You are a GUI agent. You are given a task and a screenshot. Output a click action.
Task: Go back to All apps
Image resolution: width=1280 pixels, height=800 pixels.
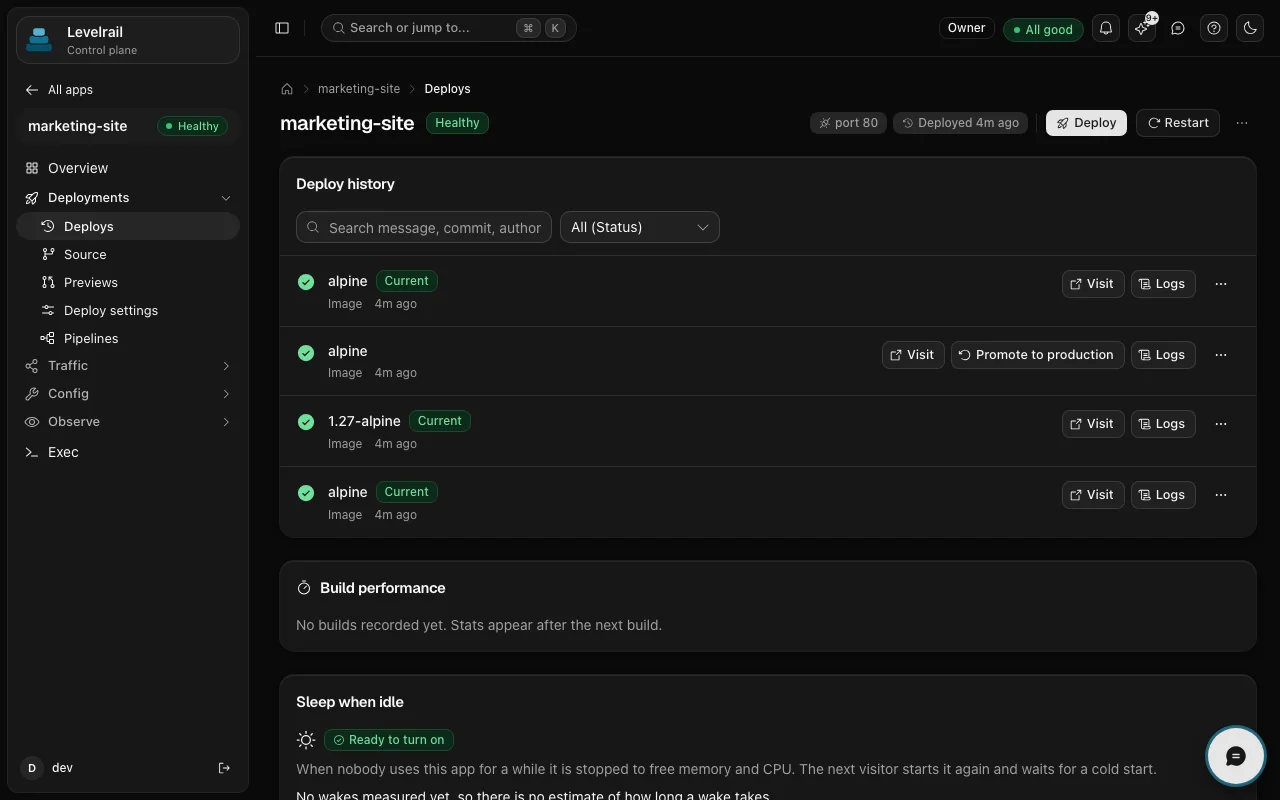[60, 90]
